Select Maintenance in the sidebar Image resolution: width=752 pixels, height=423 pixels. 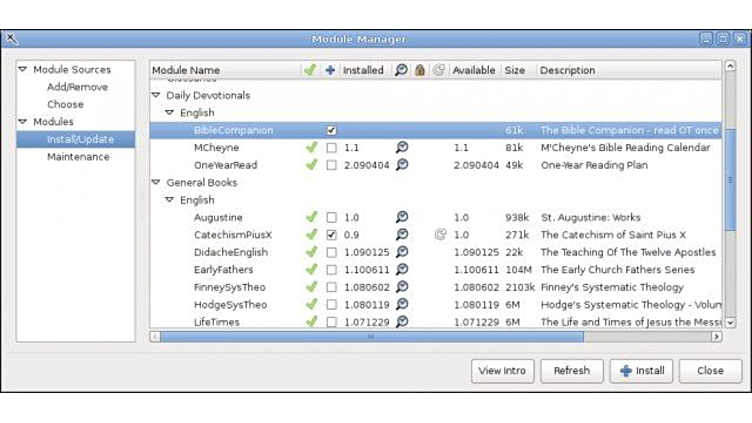[x=78, y=157]
